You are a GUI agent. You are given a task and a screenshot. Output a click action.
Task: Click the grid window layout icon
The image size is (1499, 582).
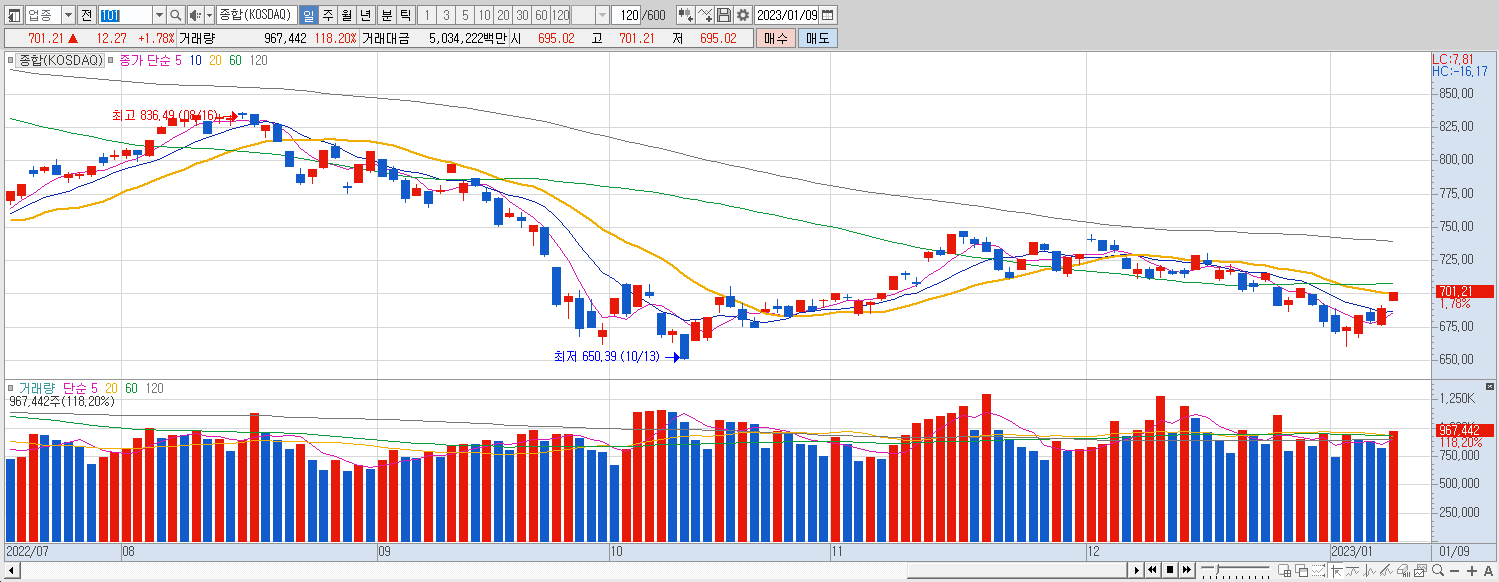[1284, 571]
